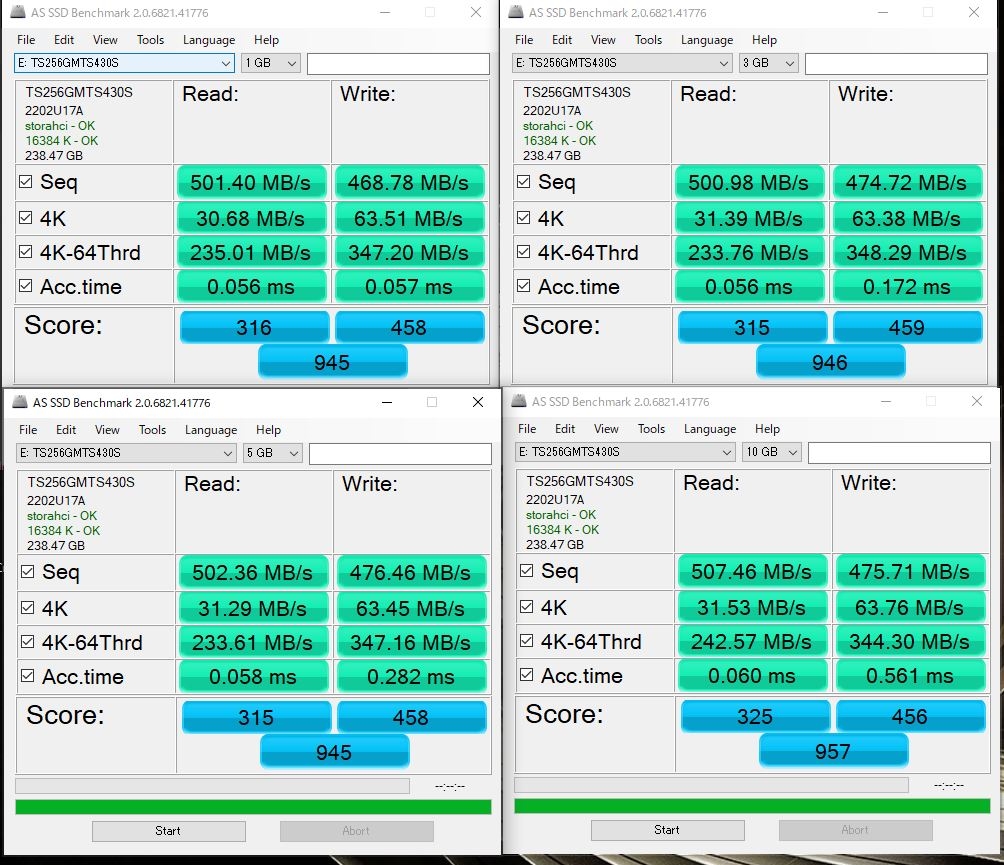
Task: Open Tools menu in the 10 GB window
Action: (x=651, y=428)
